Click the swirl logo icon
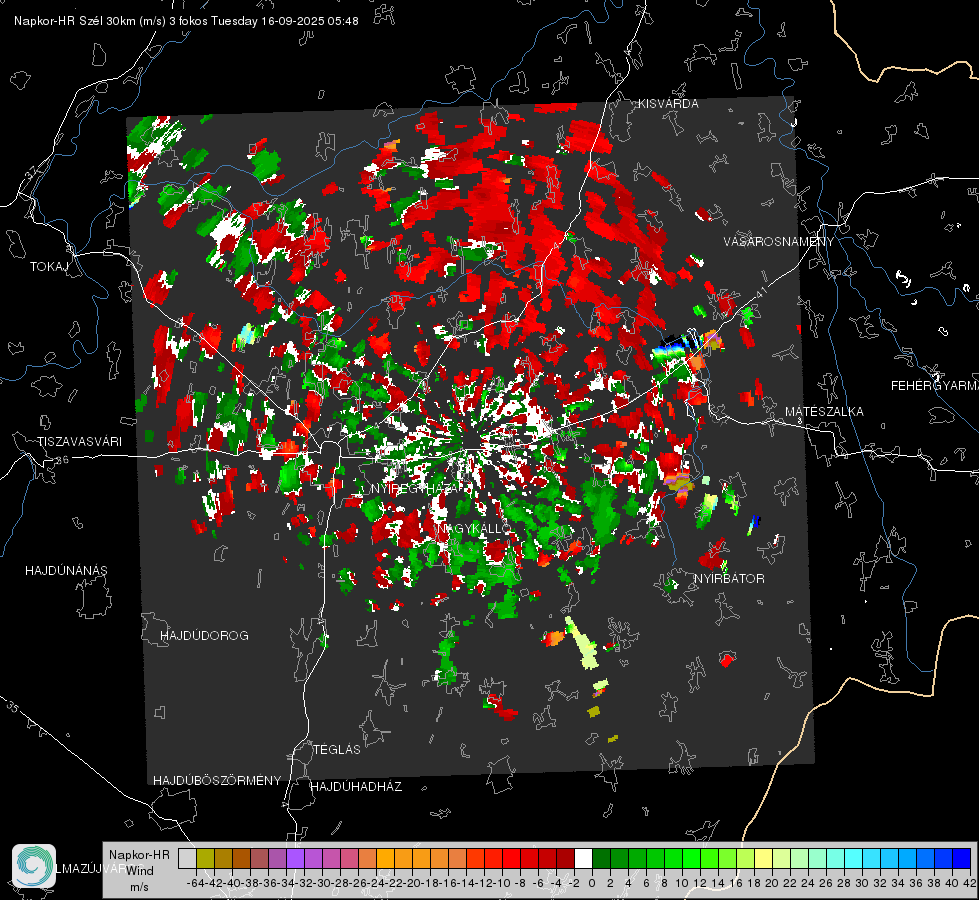 pyautogui.click(x=34, y=866)
